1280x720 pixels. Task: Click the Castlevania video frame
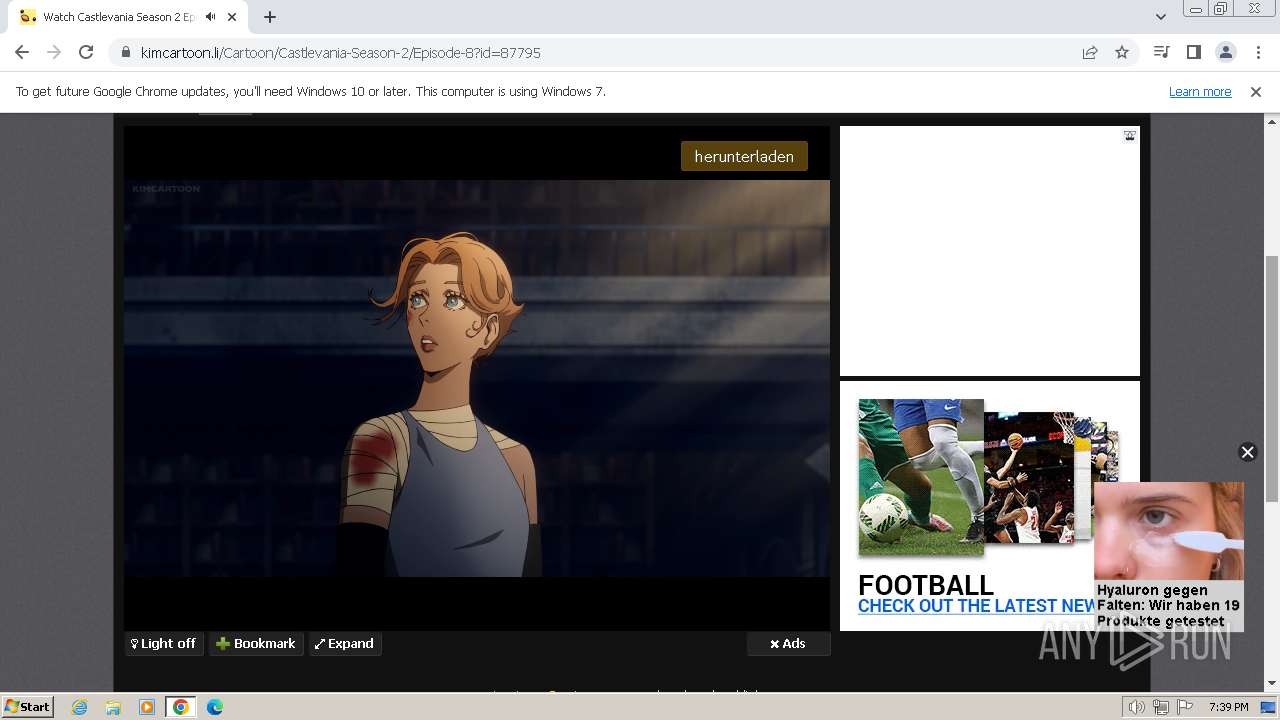(477, 378)
